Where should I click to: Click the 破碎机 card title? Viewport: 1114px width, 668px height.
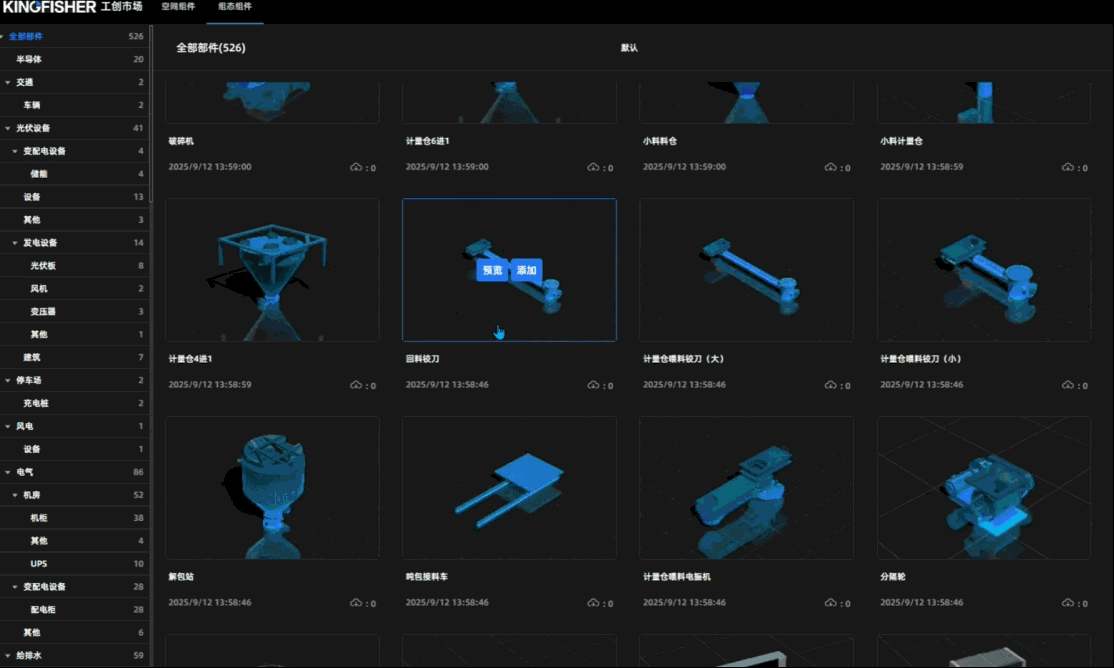point(181,141)
